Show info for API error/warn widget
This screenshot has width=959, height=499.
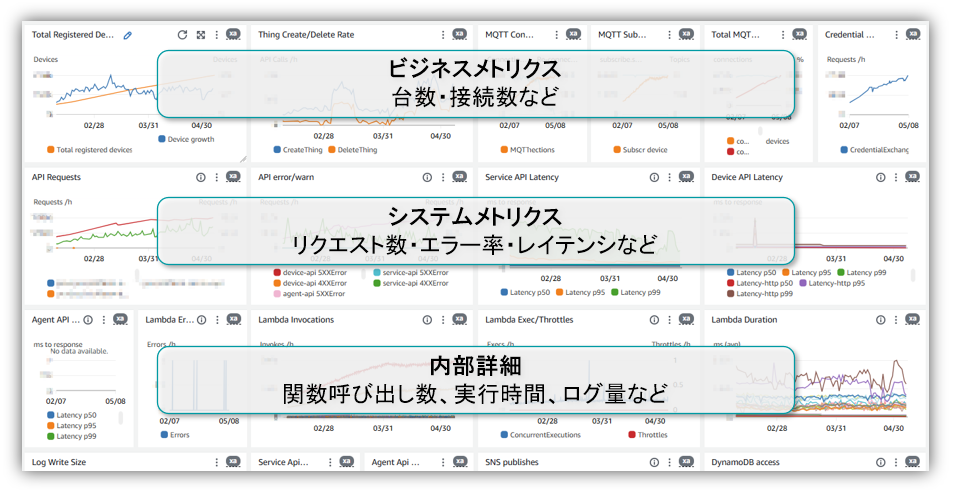(427, 178)
